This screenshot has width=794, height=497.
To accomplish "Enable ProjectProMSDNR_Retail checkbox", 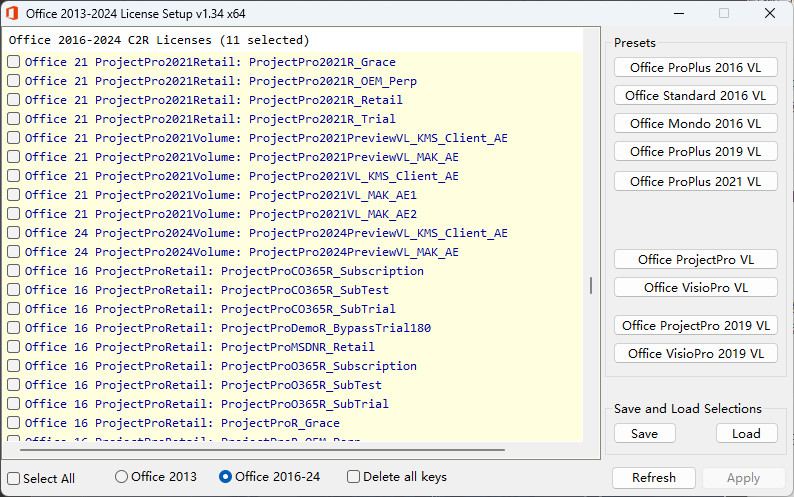I will 14,347.
